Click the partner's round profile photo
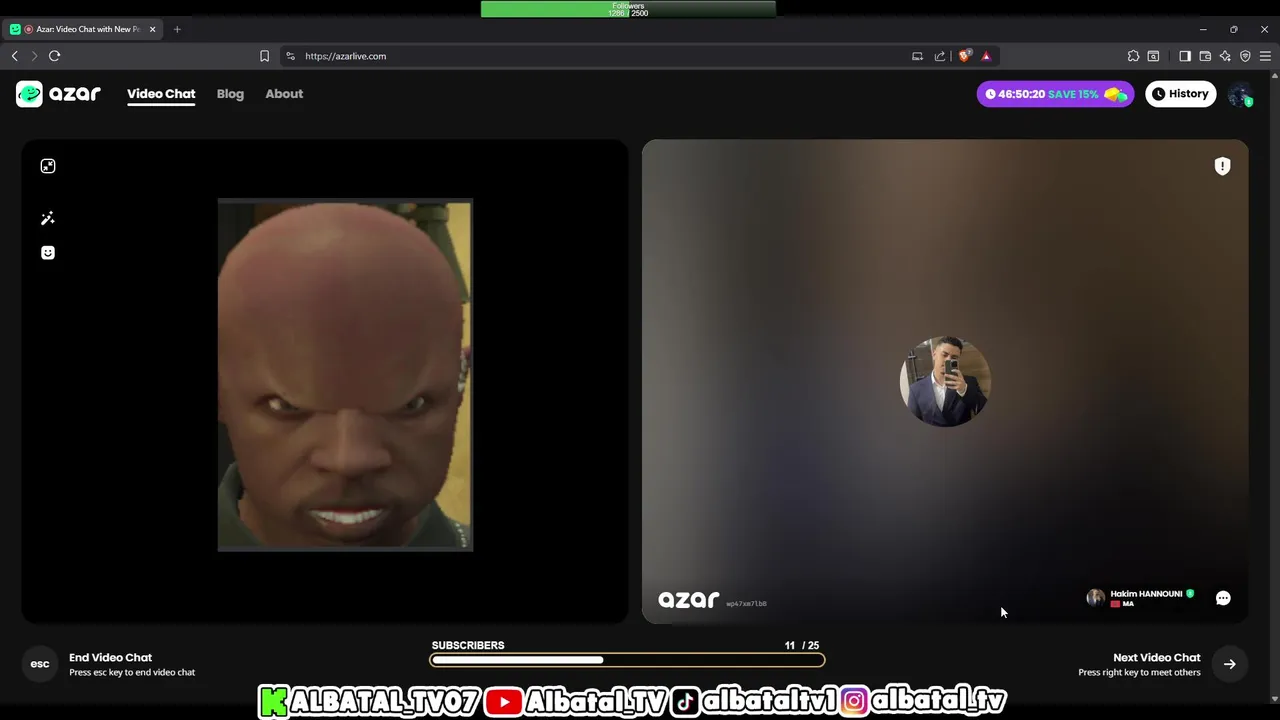 coord(945,381)
